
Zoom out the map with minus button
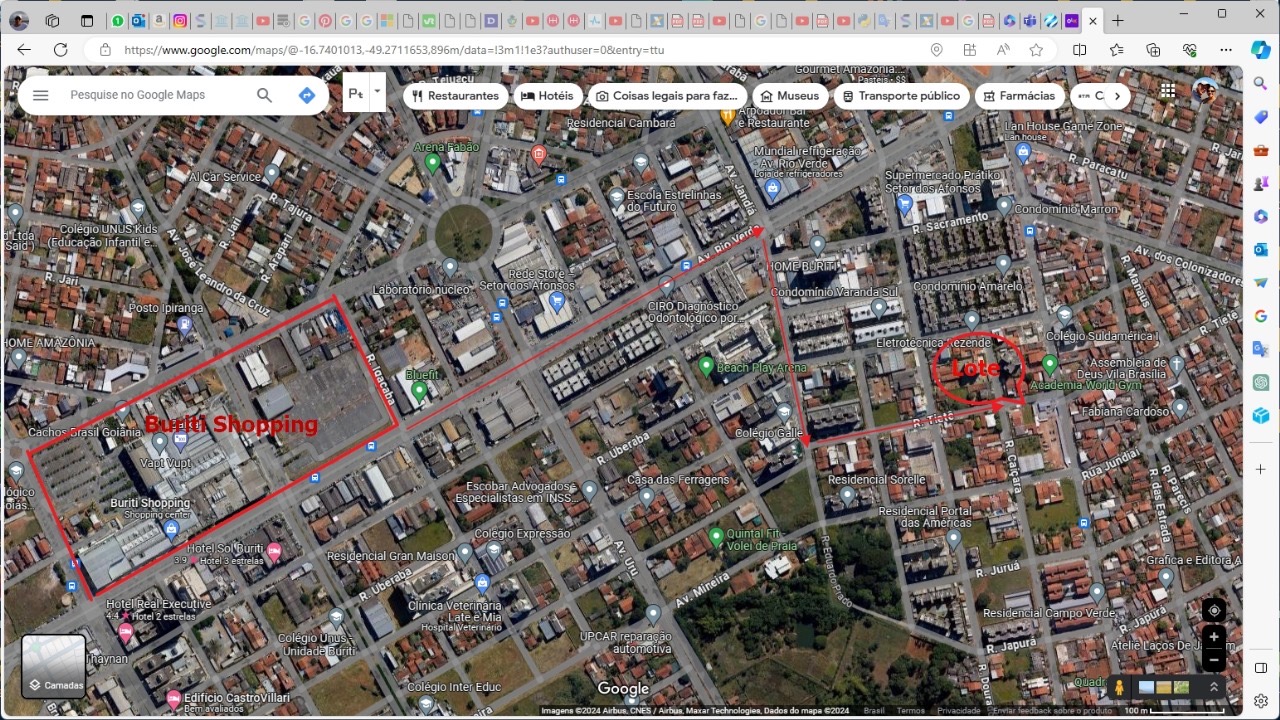tap(1214, 660)
